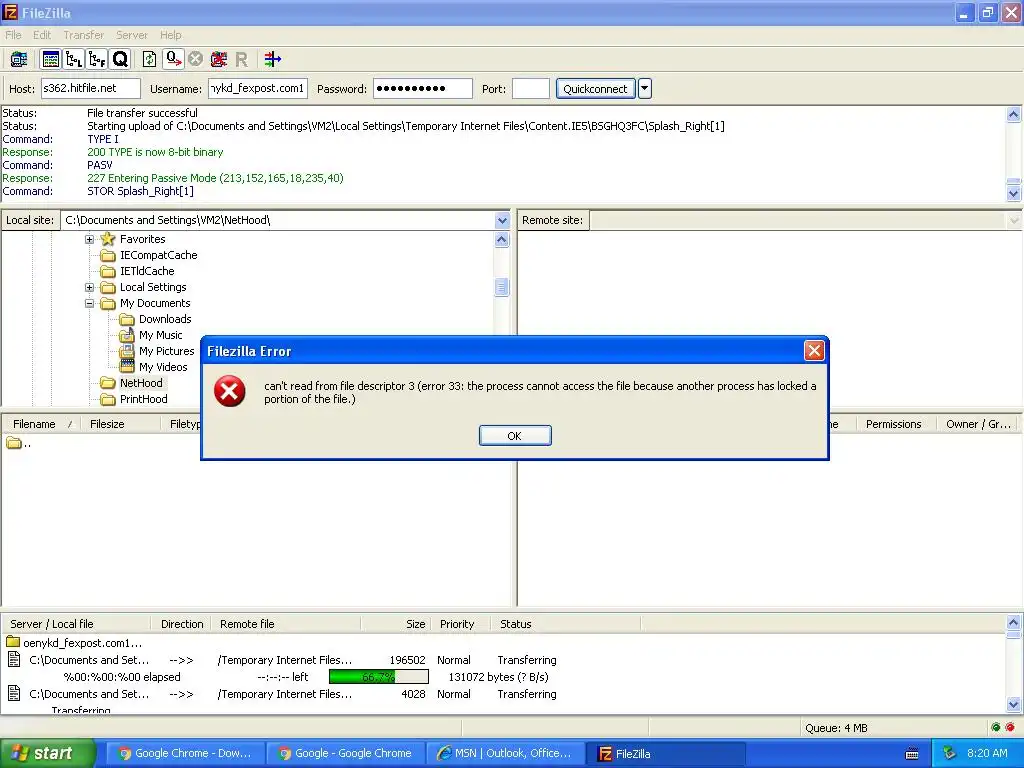Click the transfer queue scroll down arrow
1024x768 pixels.
1014,705
